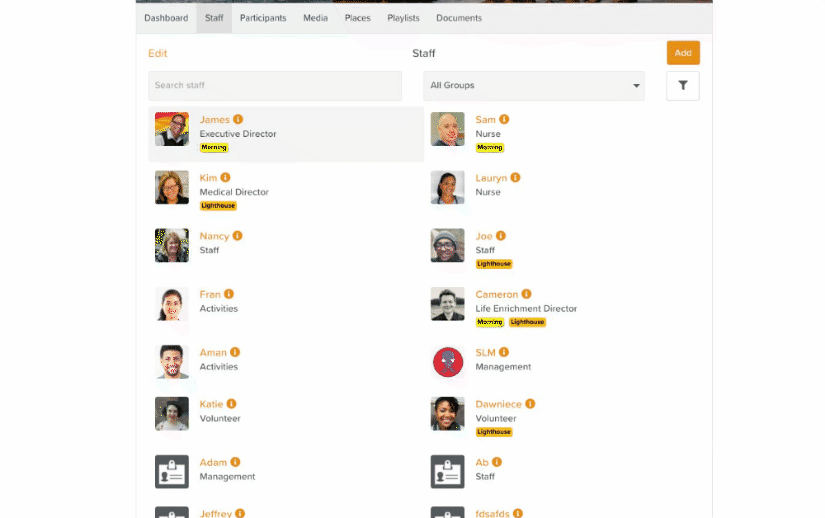Click Katie's profile photo

pyautogui.click(x=172, y=414)
